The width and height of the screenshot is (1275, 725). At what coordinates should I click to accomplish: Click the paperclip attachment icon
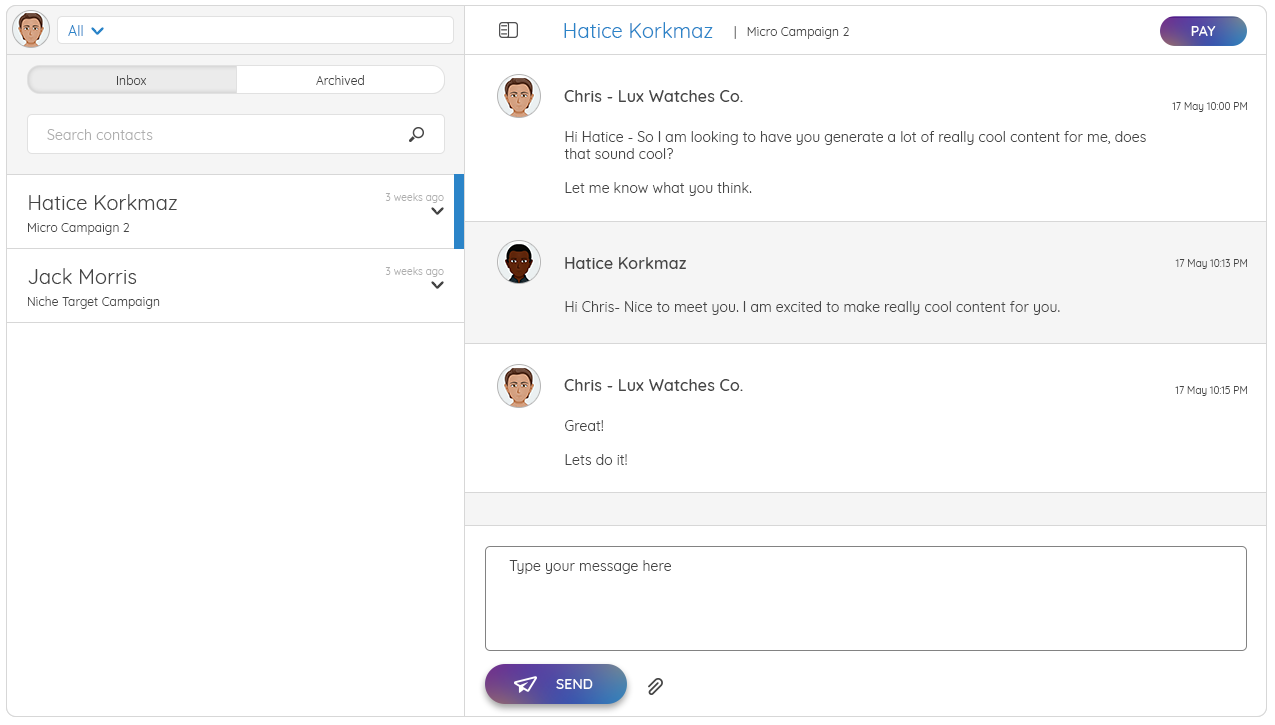point(655,686)
